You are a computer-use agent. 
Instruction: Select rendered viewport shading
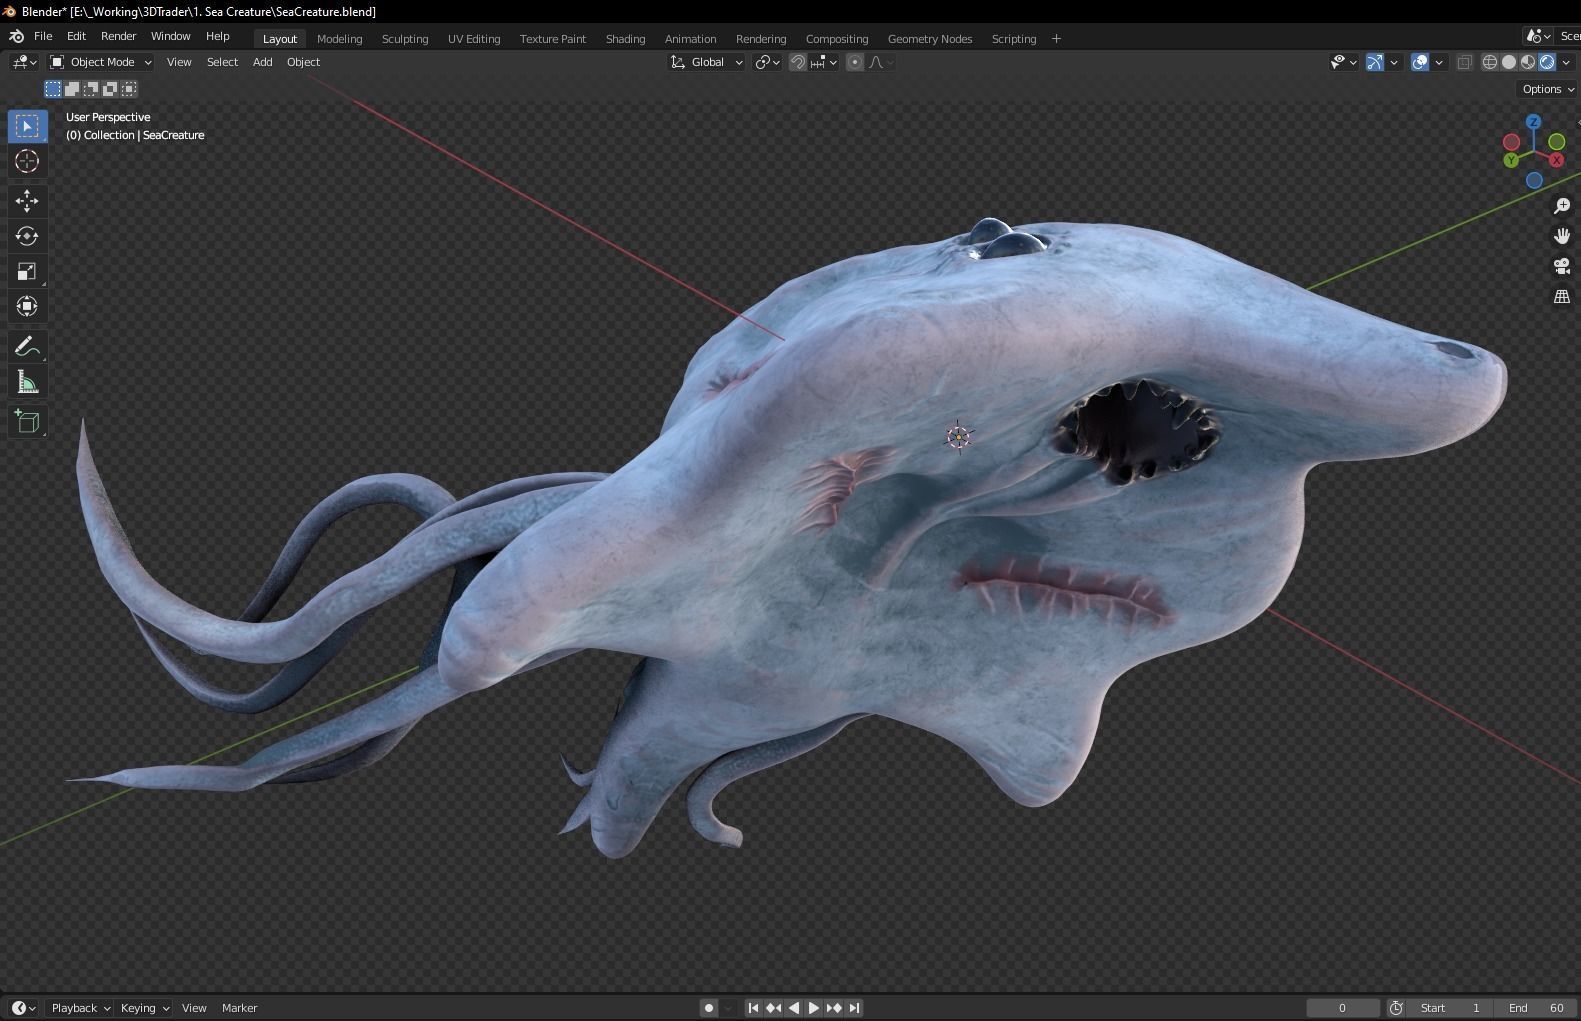[1547, 62]
